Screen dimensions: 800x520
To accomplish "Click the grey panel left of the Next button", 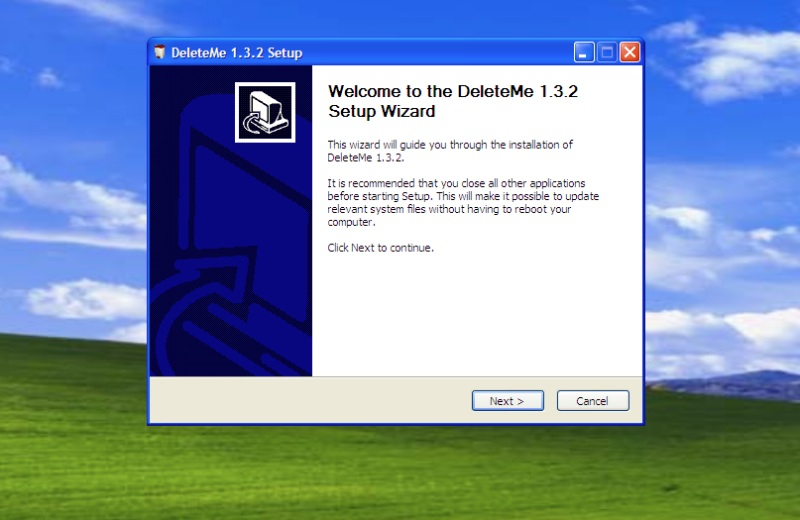I will [300, 400].
